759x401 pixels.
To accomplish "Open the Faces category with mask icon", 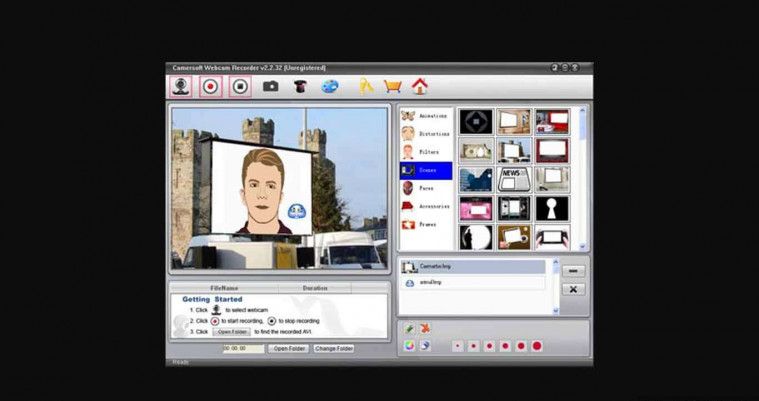I will point(426,188).
